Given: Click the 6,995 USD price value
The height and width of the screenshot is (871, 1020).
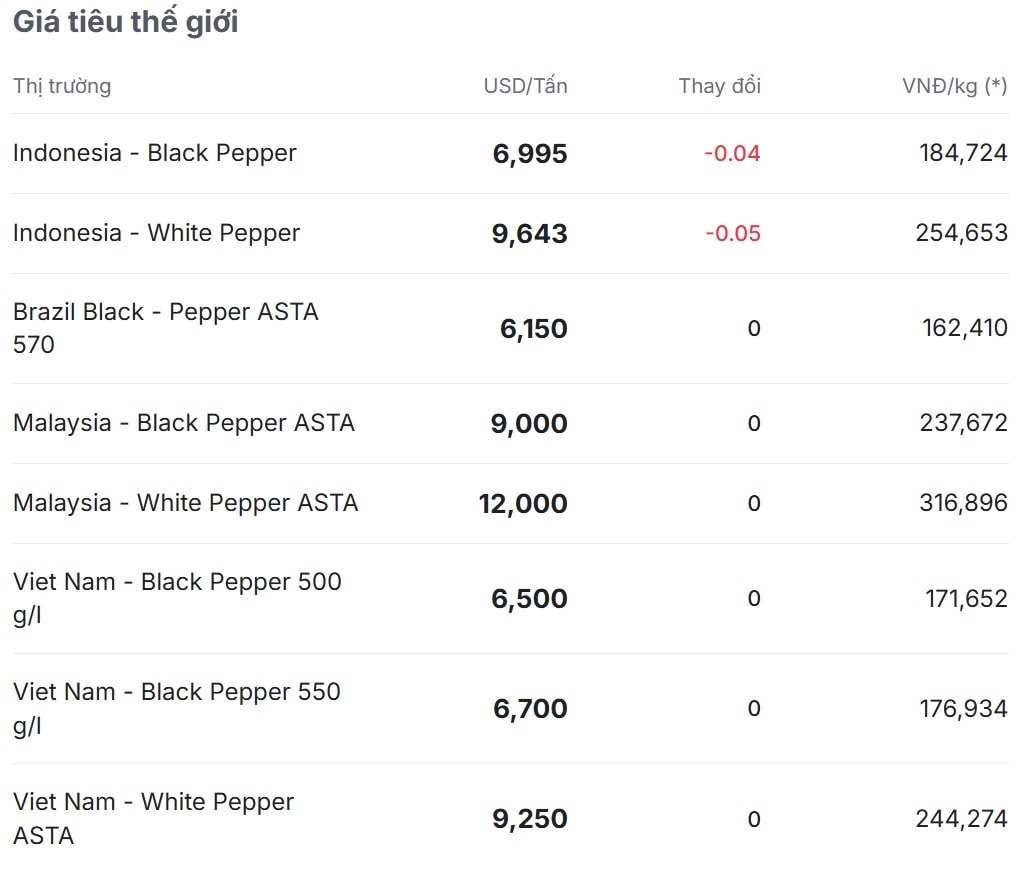Looking at the screenshot, I should tap(530, 154).
